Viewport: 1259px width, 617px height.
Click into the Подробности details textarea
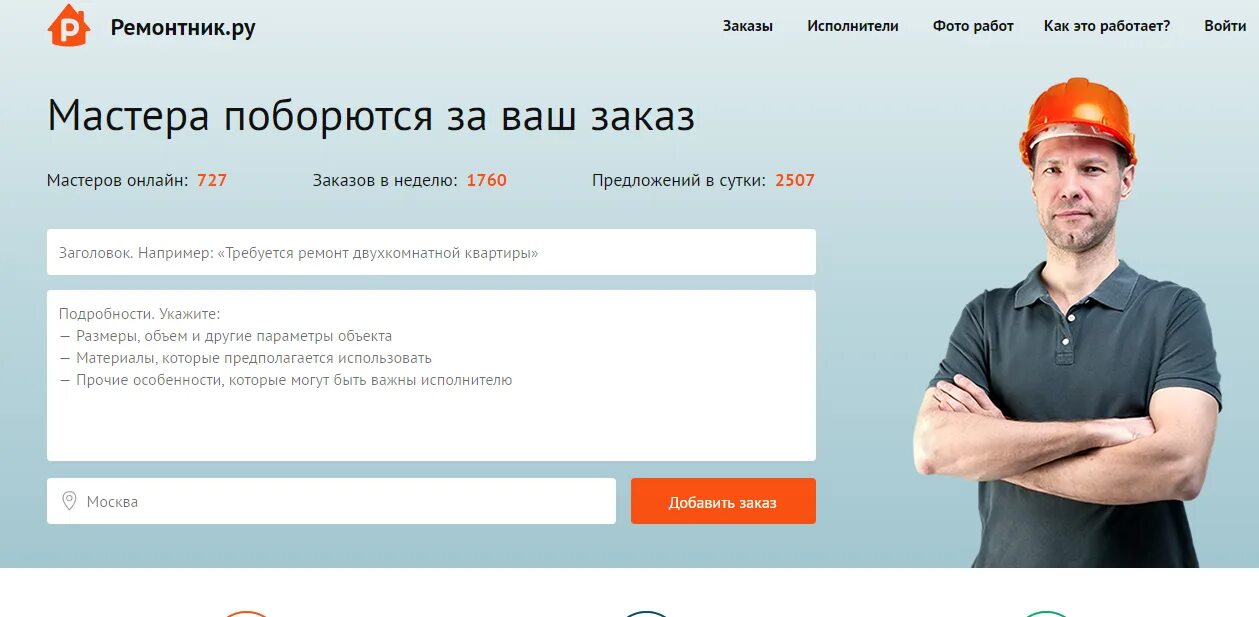point(431,375)
